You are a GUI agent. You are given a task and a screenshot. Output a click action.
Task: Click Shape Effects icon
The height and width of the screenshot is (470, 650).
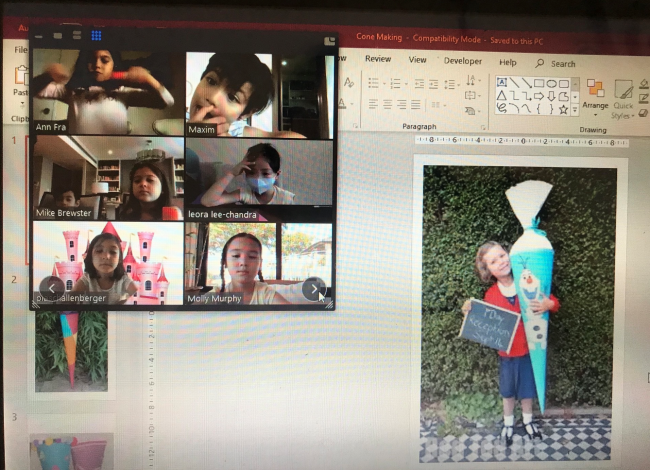pos(644,113)
